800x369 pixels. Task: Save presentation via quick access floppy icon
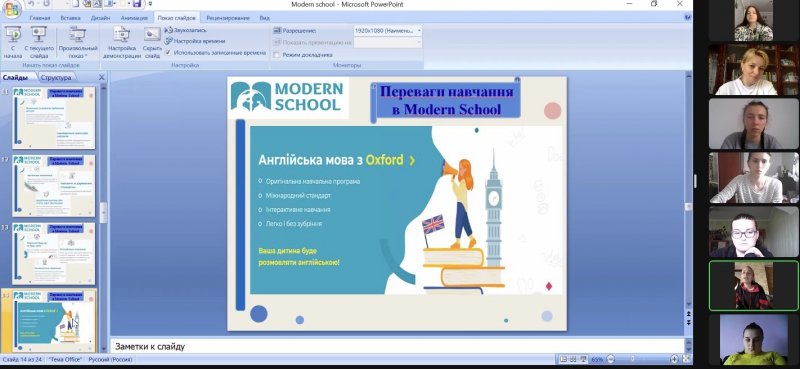click(x=137, y=4)
